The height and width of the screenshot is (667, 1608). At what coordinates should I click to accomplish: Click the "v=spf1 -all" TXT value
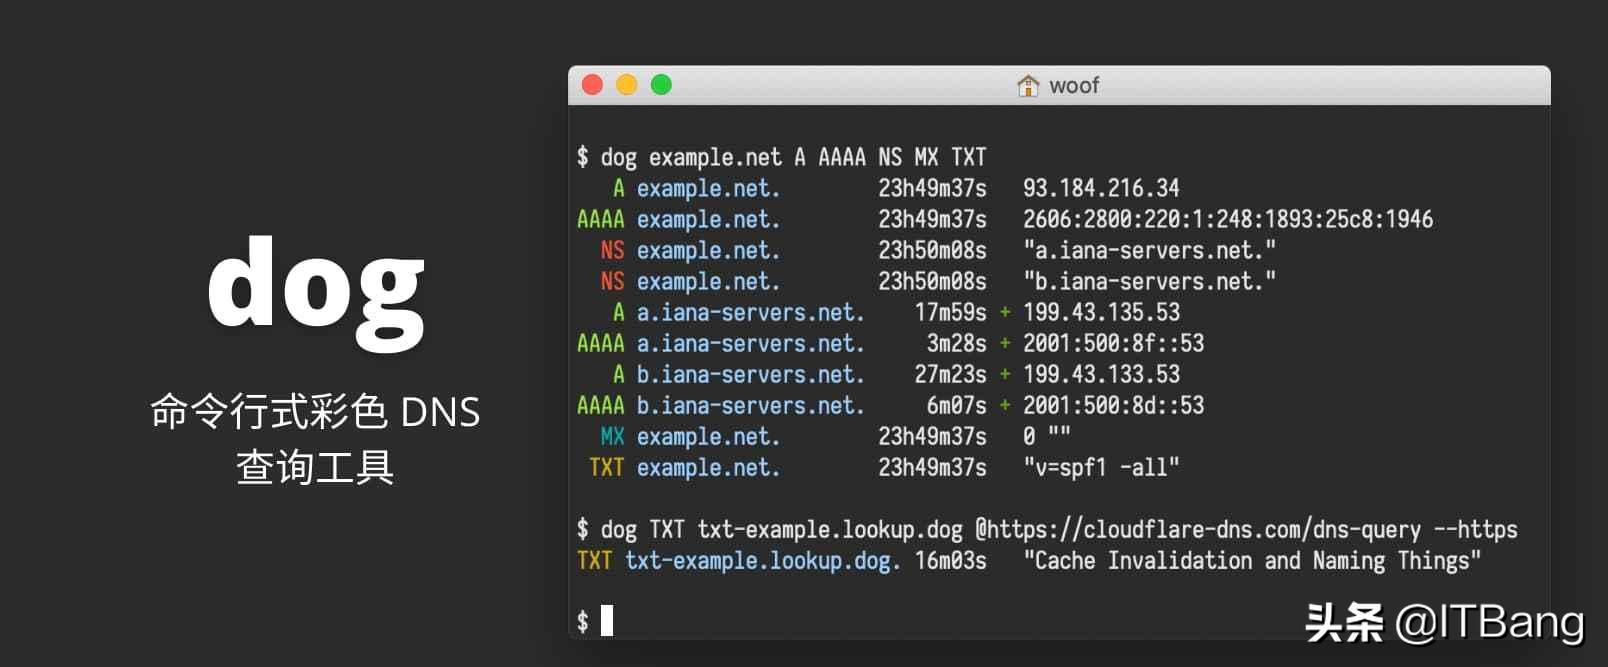click(1101, 467)
